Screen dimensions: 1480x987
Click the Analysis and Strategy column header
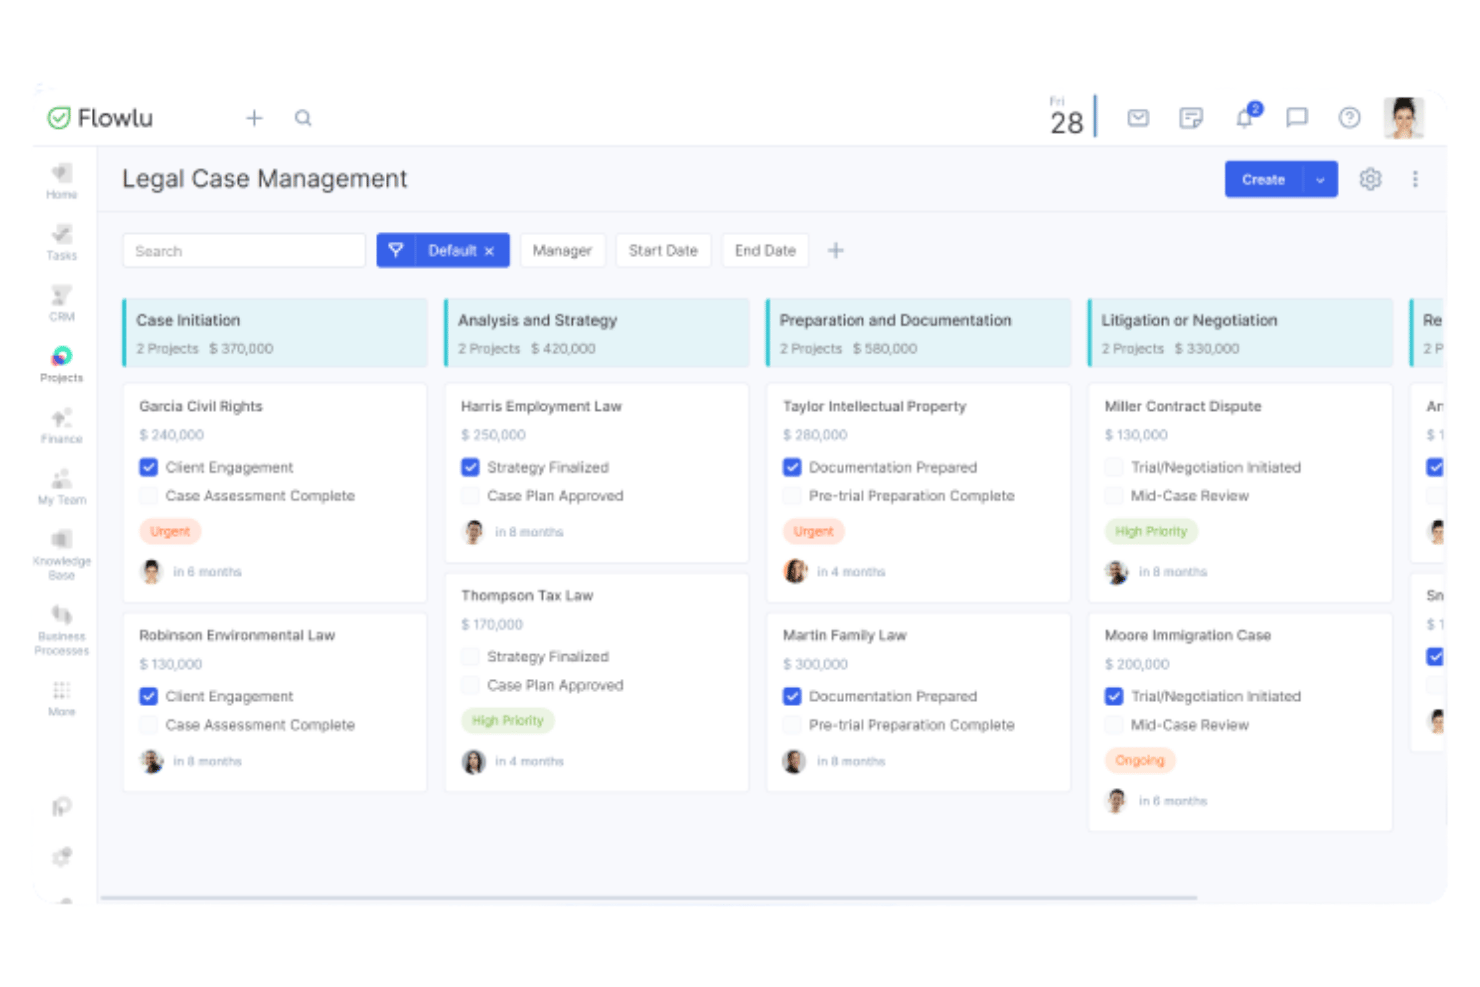click(x=597, y=332)
